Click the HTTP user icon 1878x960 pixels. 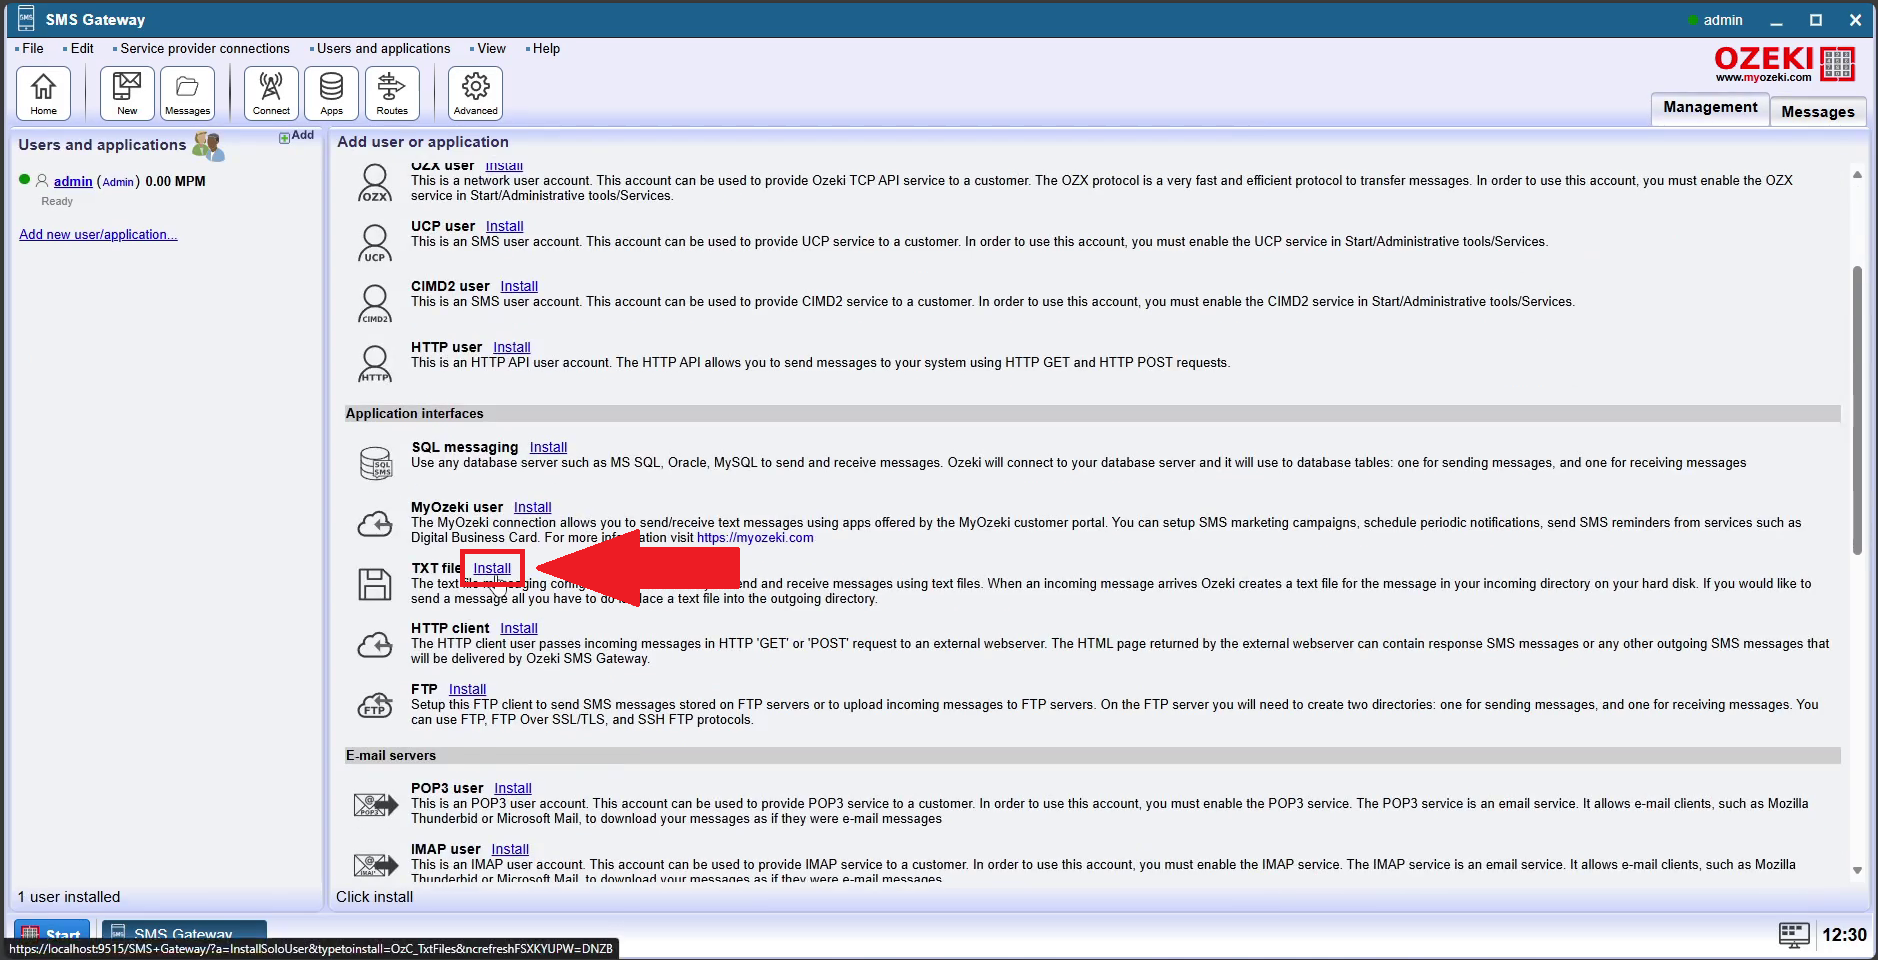click(x=375, y=364)
